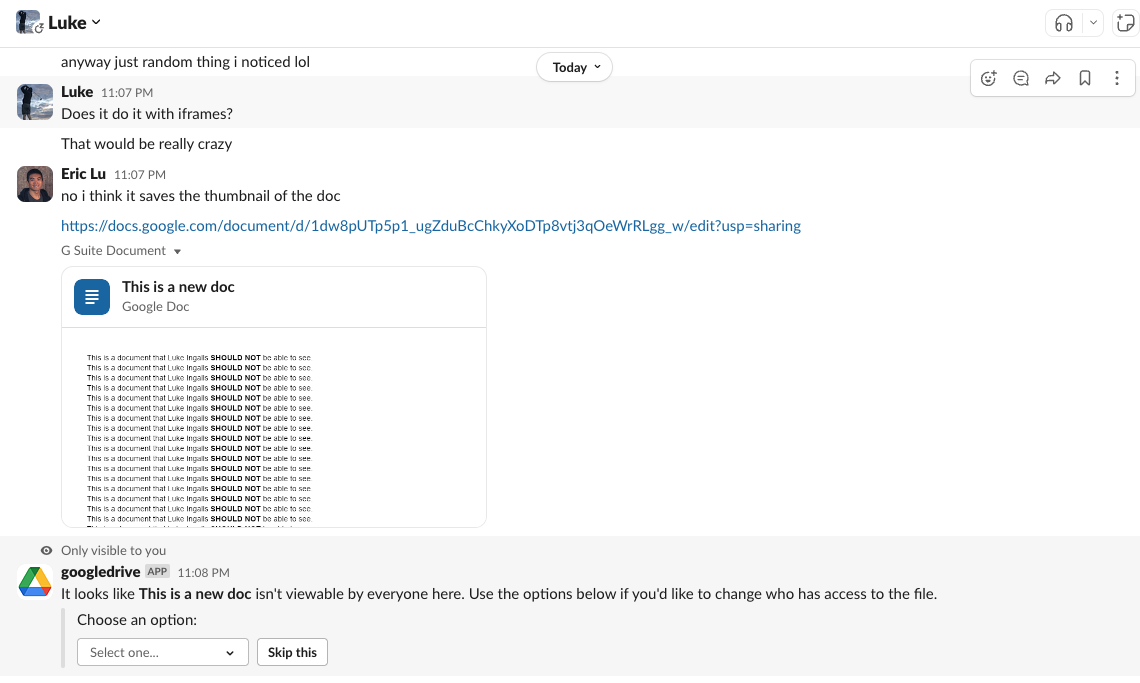
Task: Open more message actions via three-dots icon
Action: click(x=1117, y=77)
